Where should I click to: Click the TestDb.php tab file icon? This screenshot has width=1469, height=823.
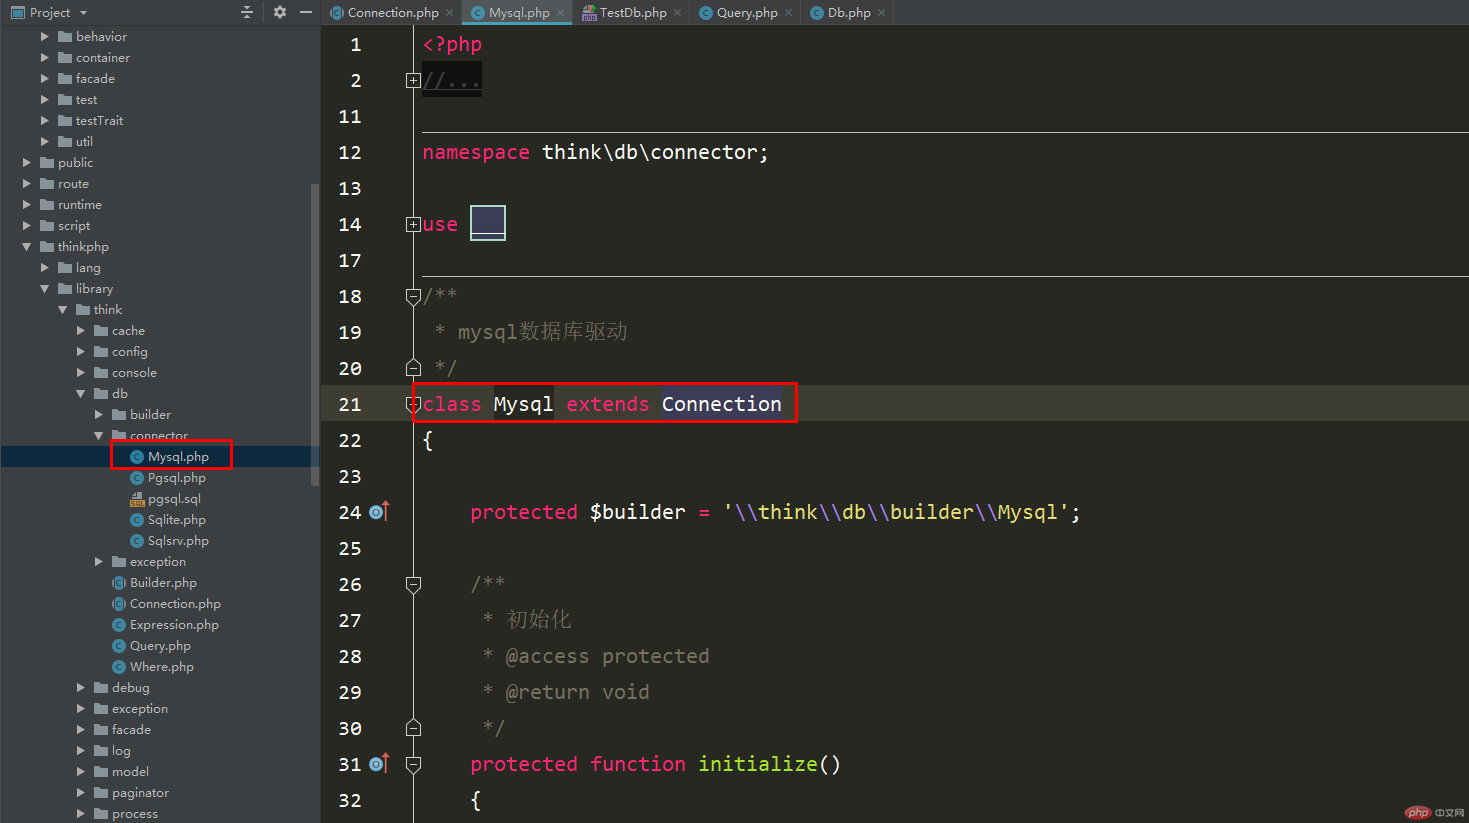tap(589, 13)
